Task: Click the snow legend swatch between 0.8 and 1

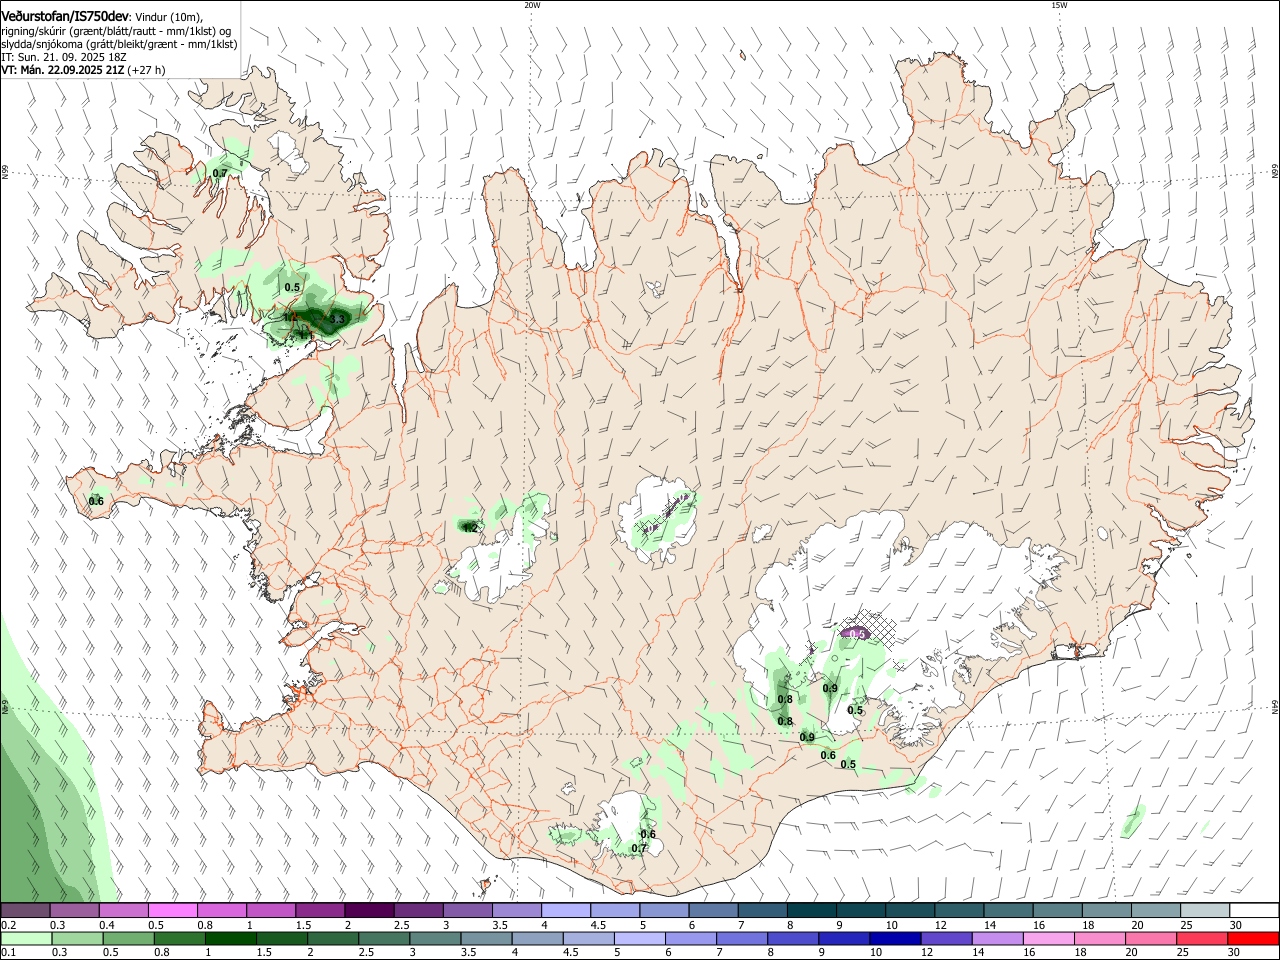Action: (x=222, y=910)
